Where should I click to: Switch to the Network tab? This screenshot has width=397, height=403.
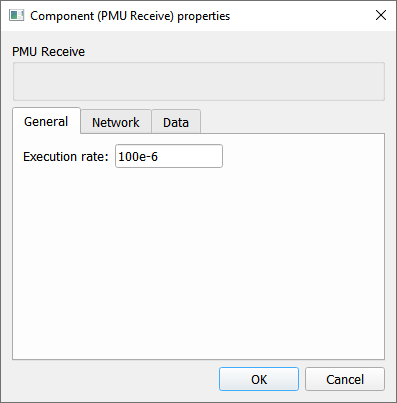[116, 122]
